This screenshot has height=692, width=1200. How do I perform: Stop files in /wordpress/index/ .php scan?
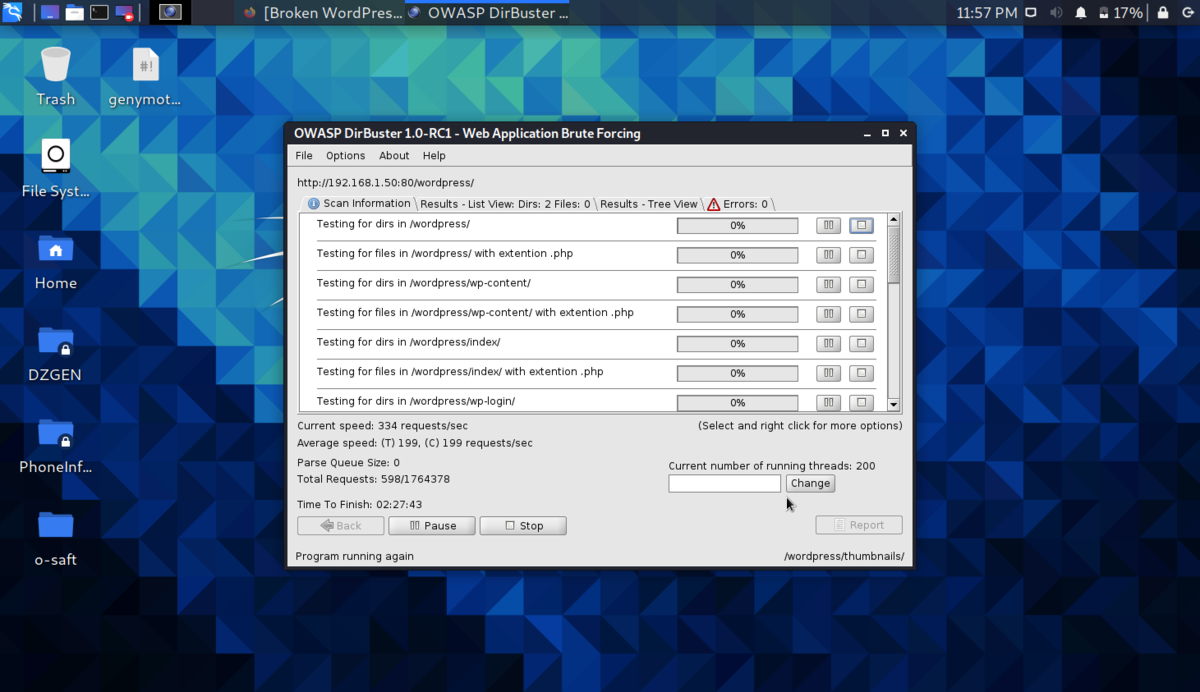[x=861, y=373]
